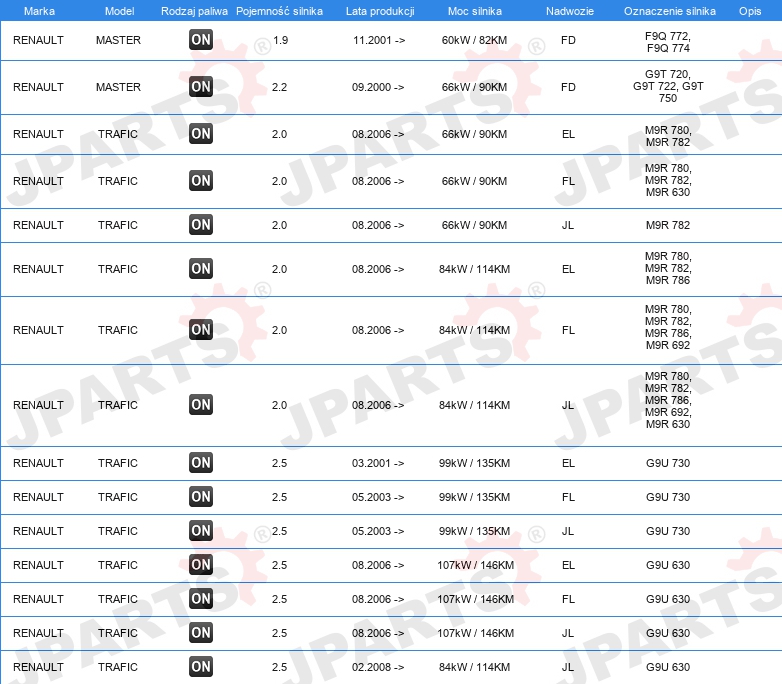This screenshot has width=782, height=684.
Task: Click the 02.2008 production date cell
Action: [x=378, y=667]
